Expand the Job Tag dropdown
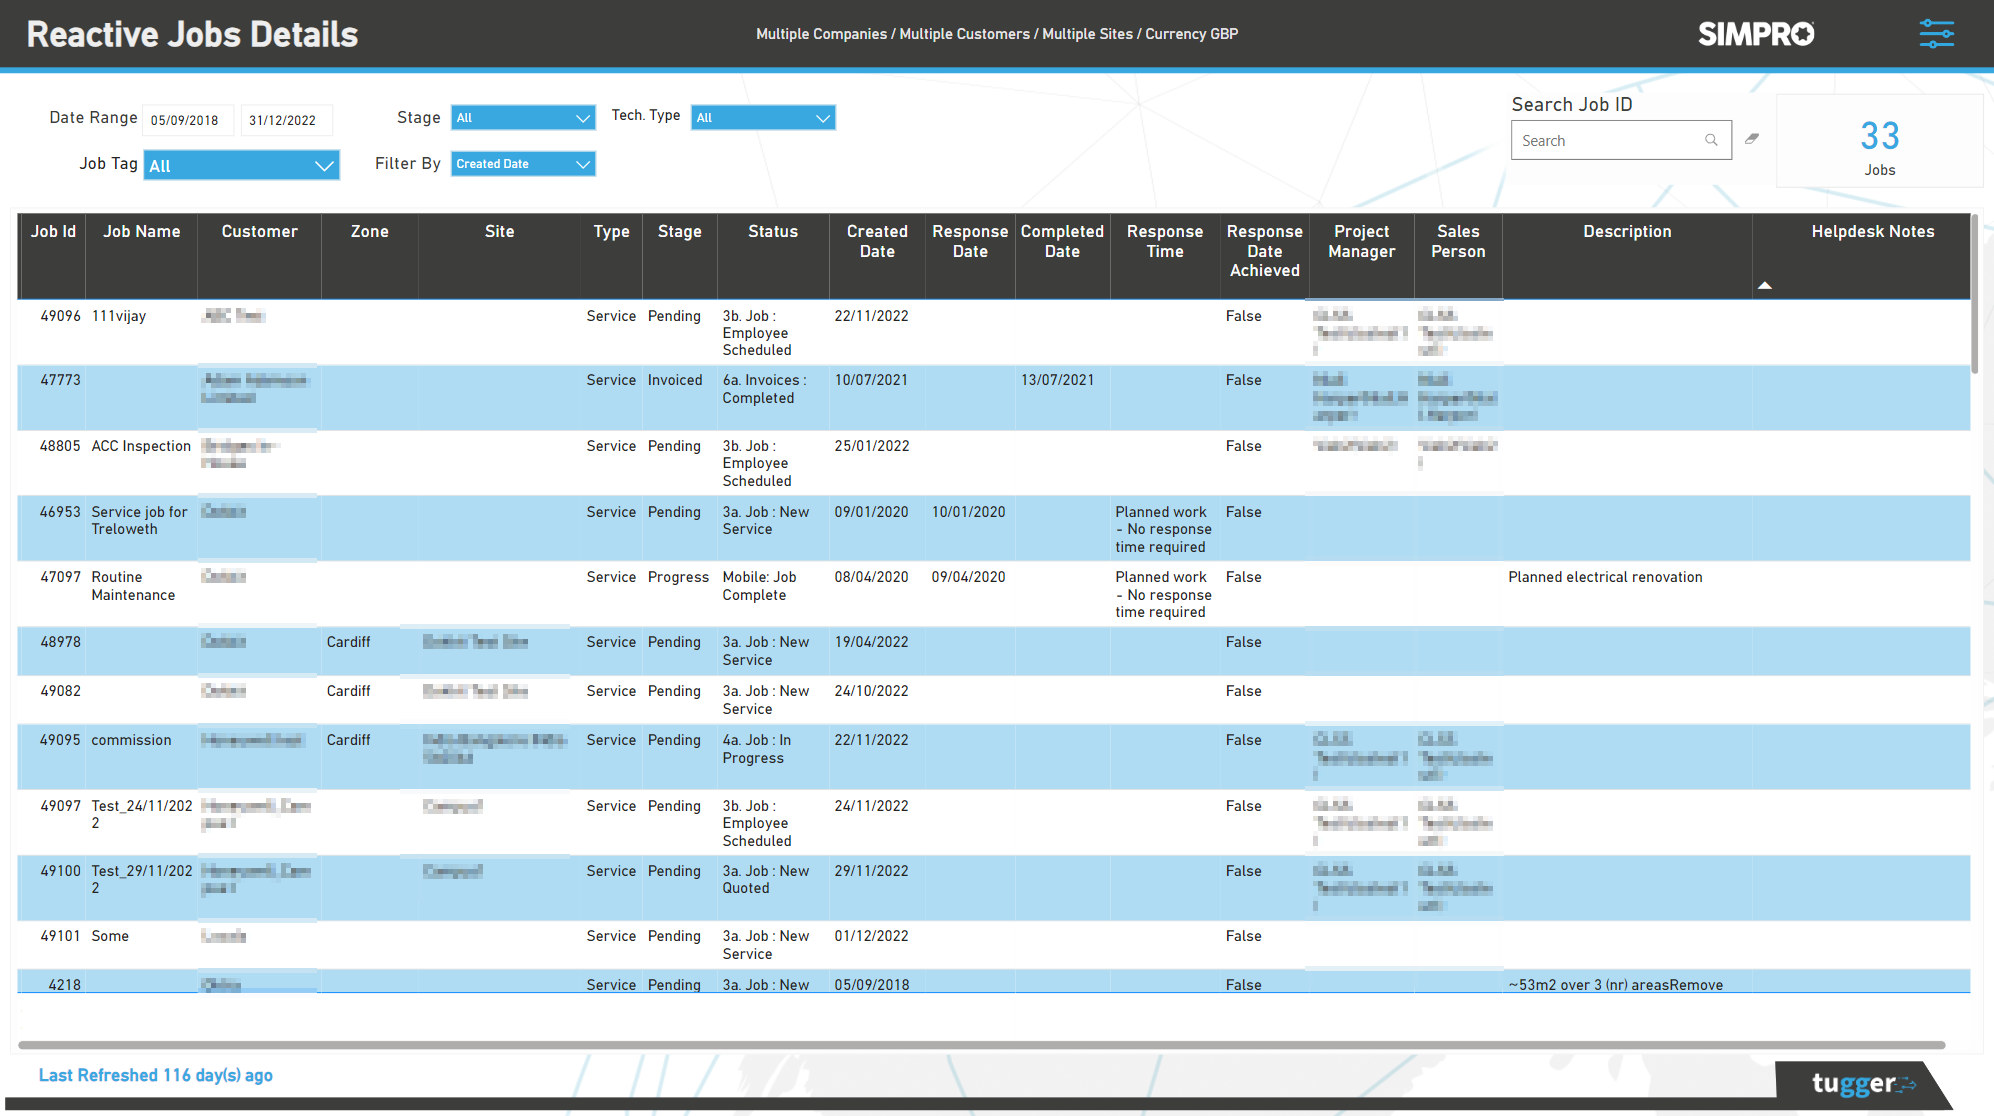 [241, 165]
